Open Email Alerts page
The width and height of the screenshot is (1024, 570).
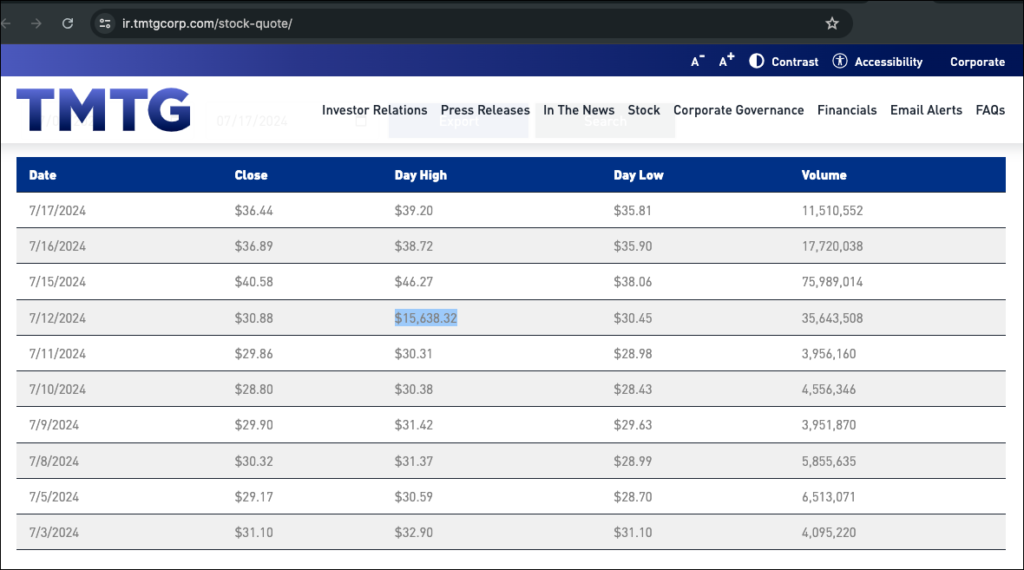pos(926,110)
